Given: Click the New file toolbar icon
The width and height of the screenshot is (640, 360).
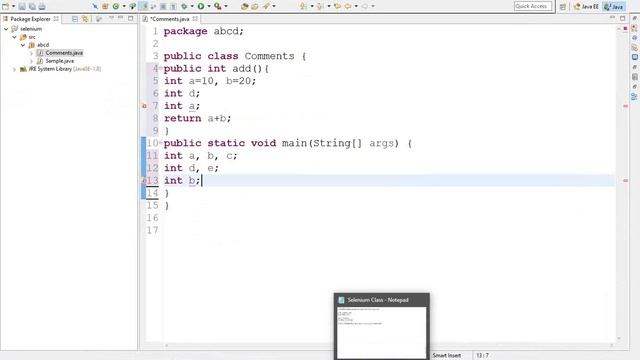Looking at the screenshot, I should click(6, 6).
